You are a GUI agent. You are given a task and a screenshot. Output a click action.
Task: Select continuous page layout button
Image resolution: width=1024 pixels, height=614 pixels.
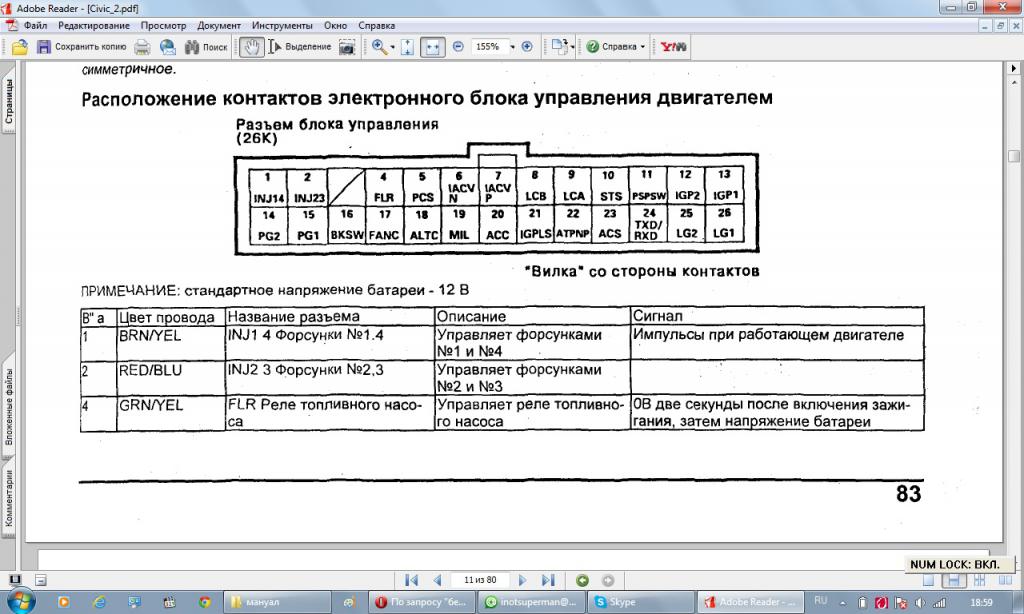click(953, 580)
